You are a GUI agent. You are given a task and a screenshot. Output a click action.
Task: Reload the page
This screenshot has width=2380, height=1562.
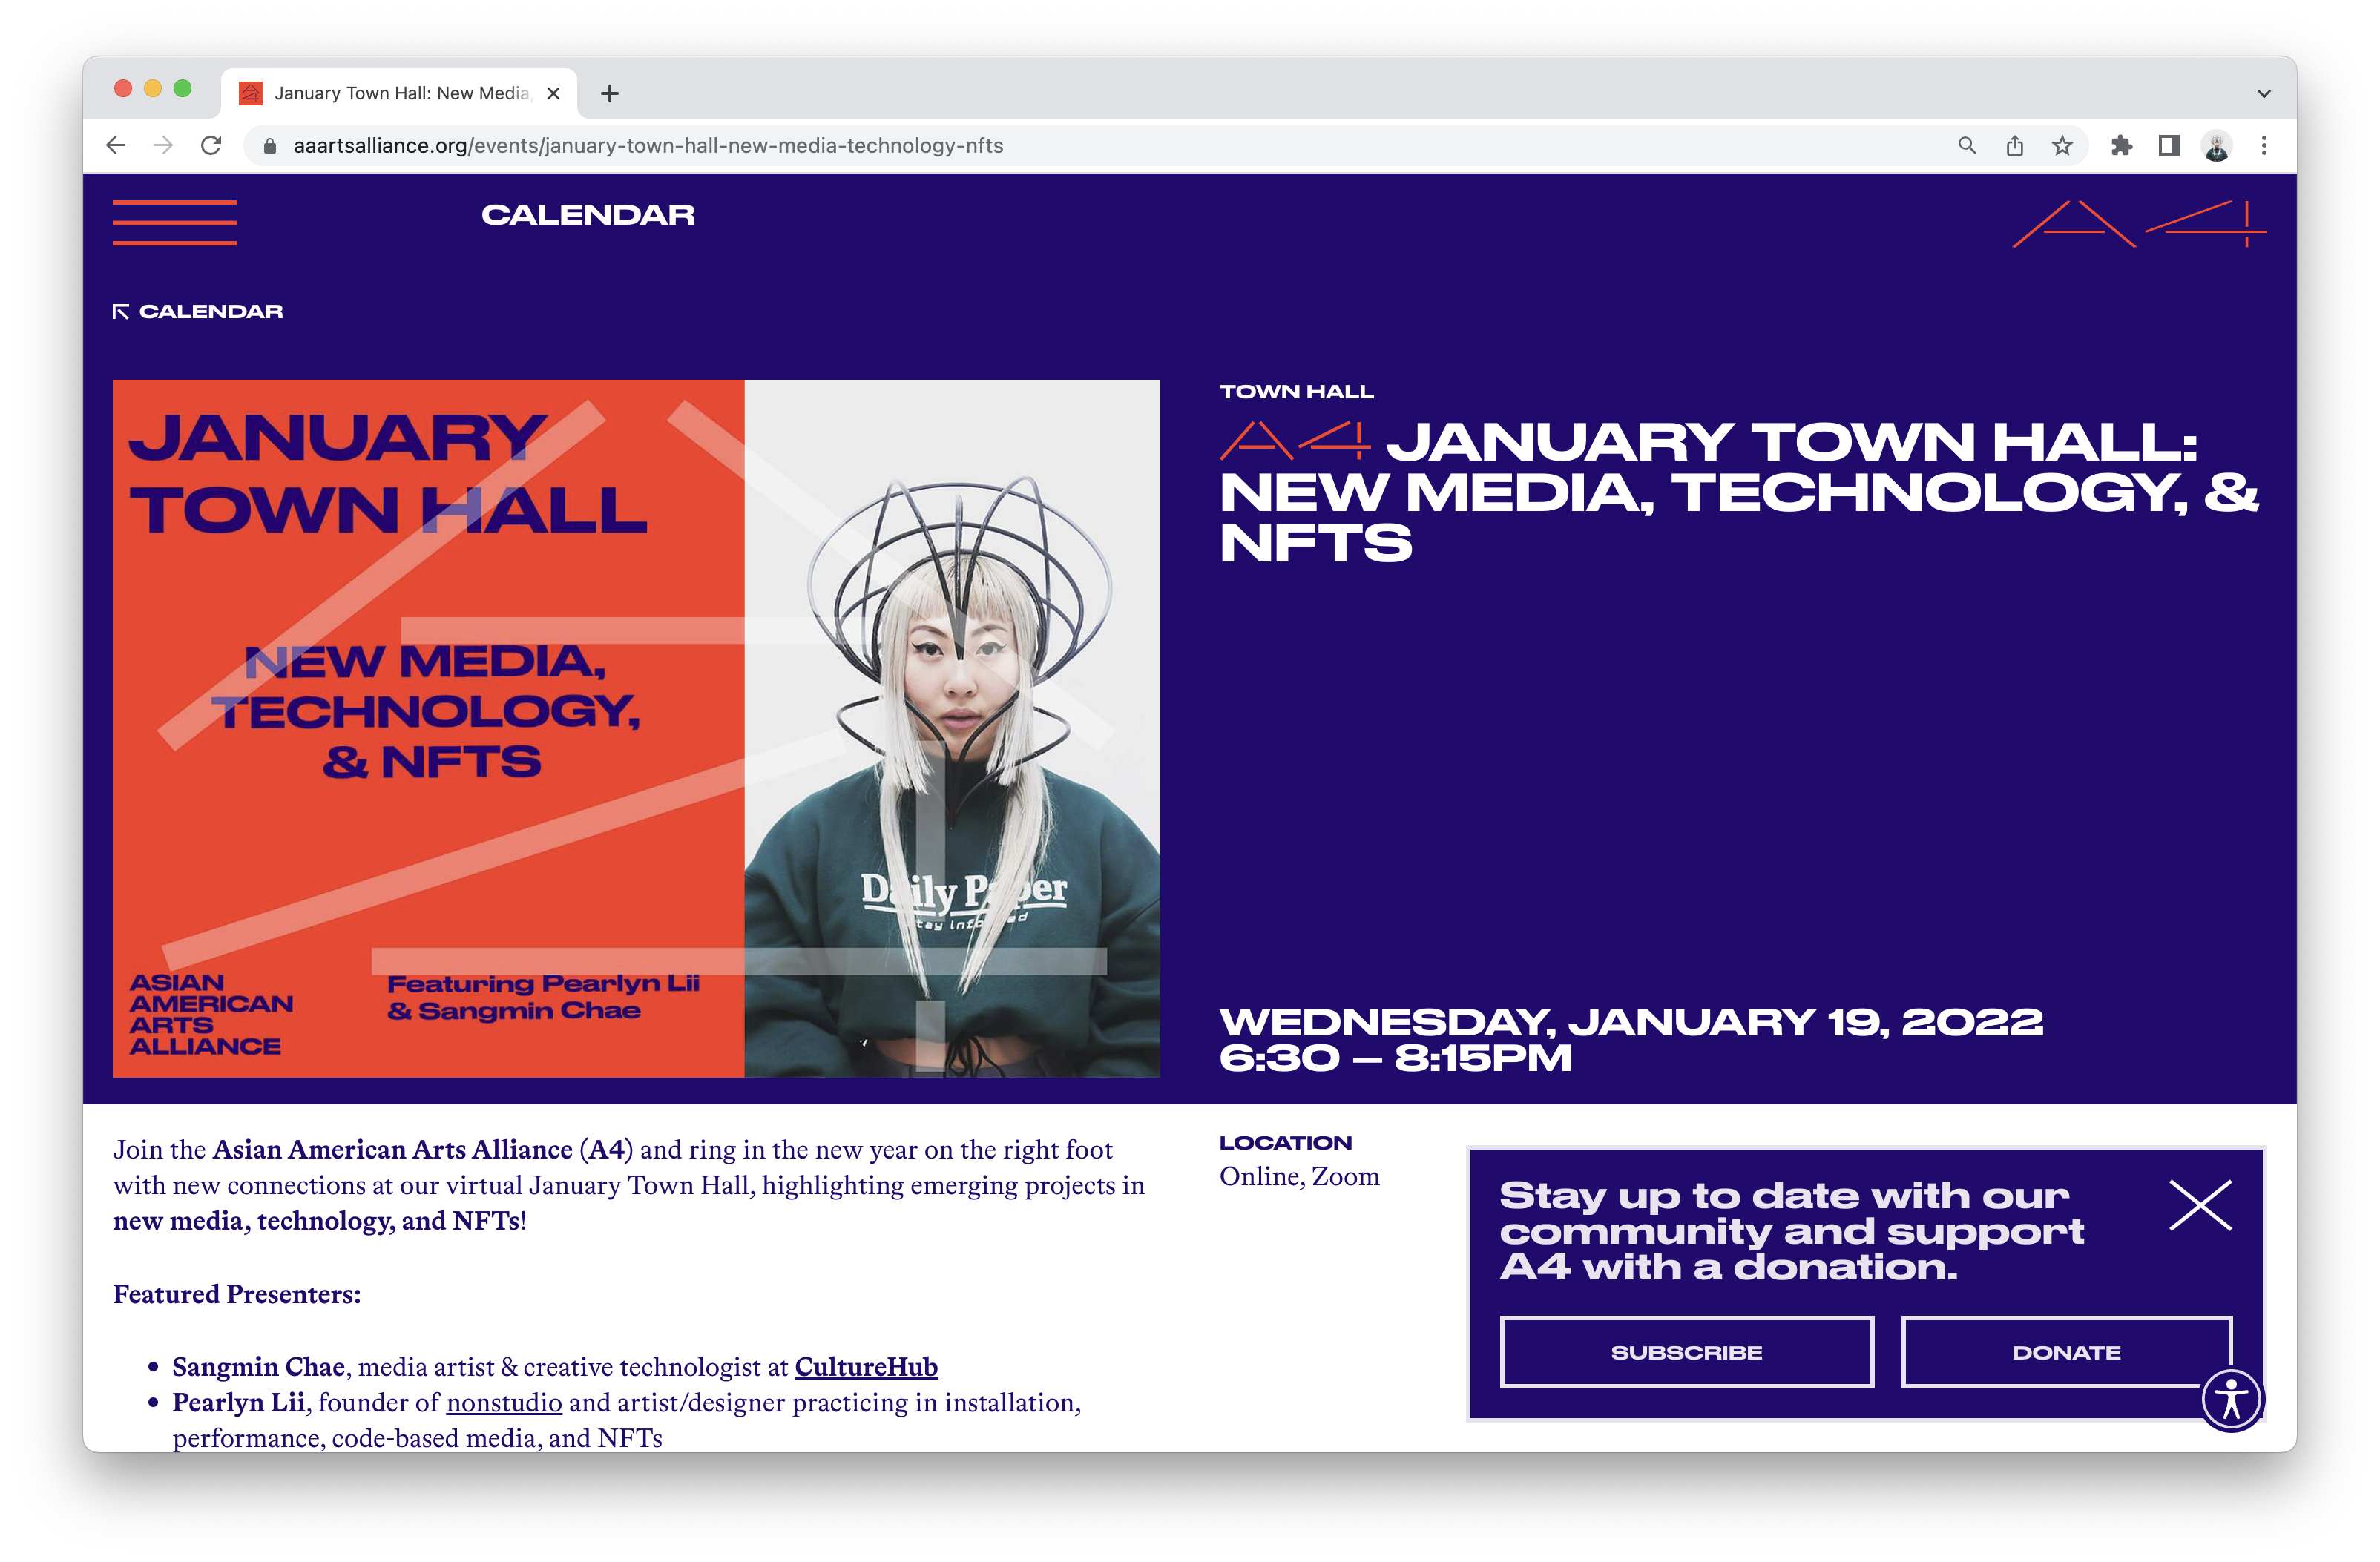211,146
